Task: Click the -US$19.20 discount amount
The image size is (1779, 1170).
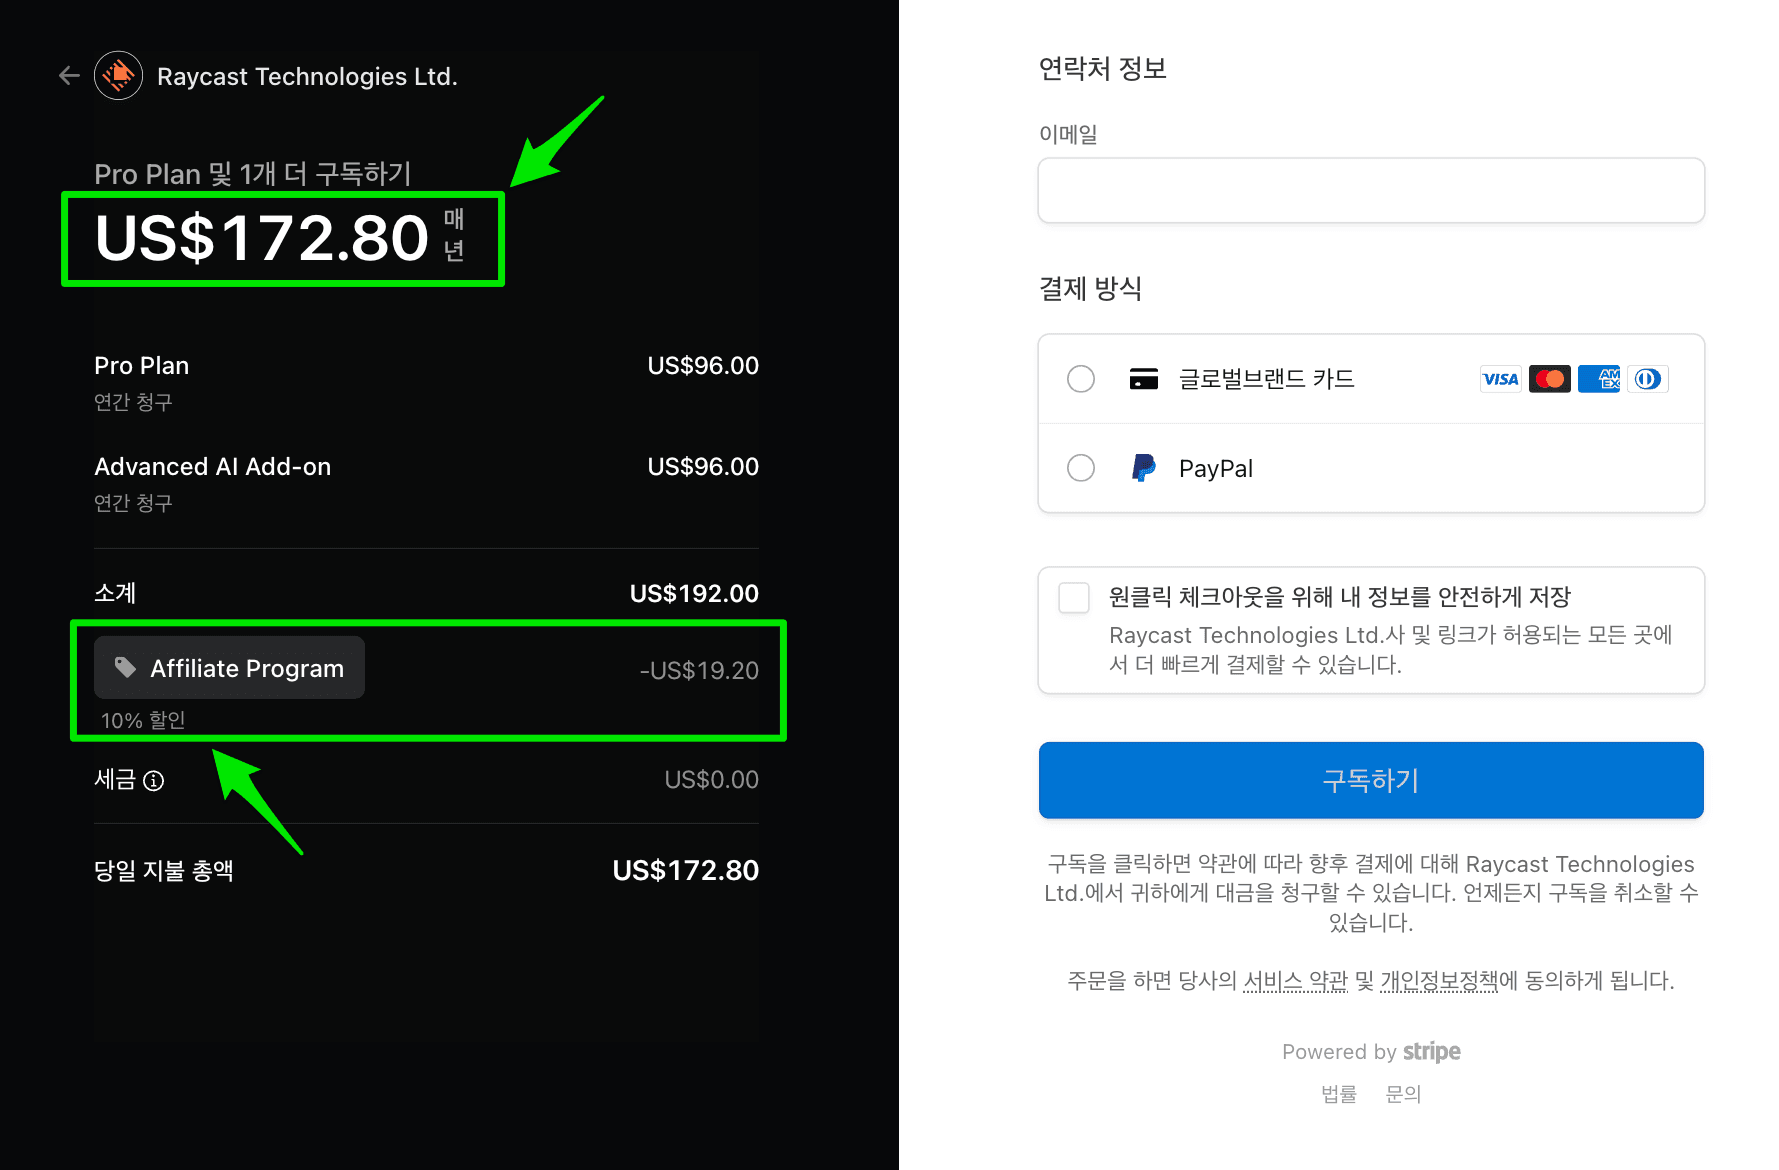Action: [x=699, y=671]
